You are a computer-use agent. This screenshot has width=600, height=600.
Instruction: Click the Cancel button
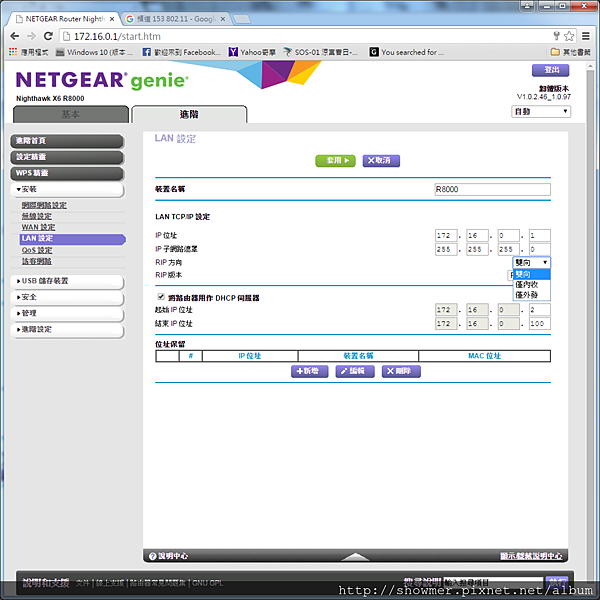click(381, 161)
